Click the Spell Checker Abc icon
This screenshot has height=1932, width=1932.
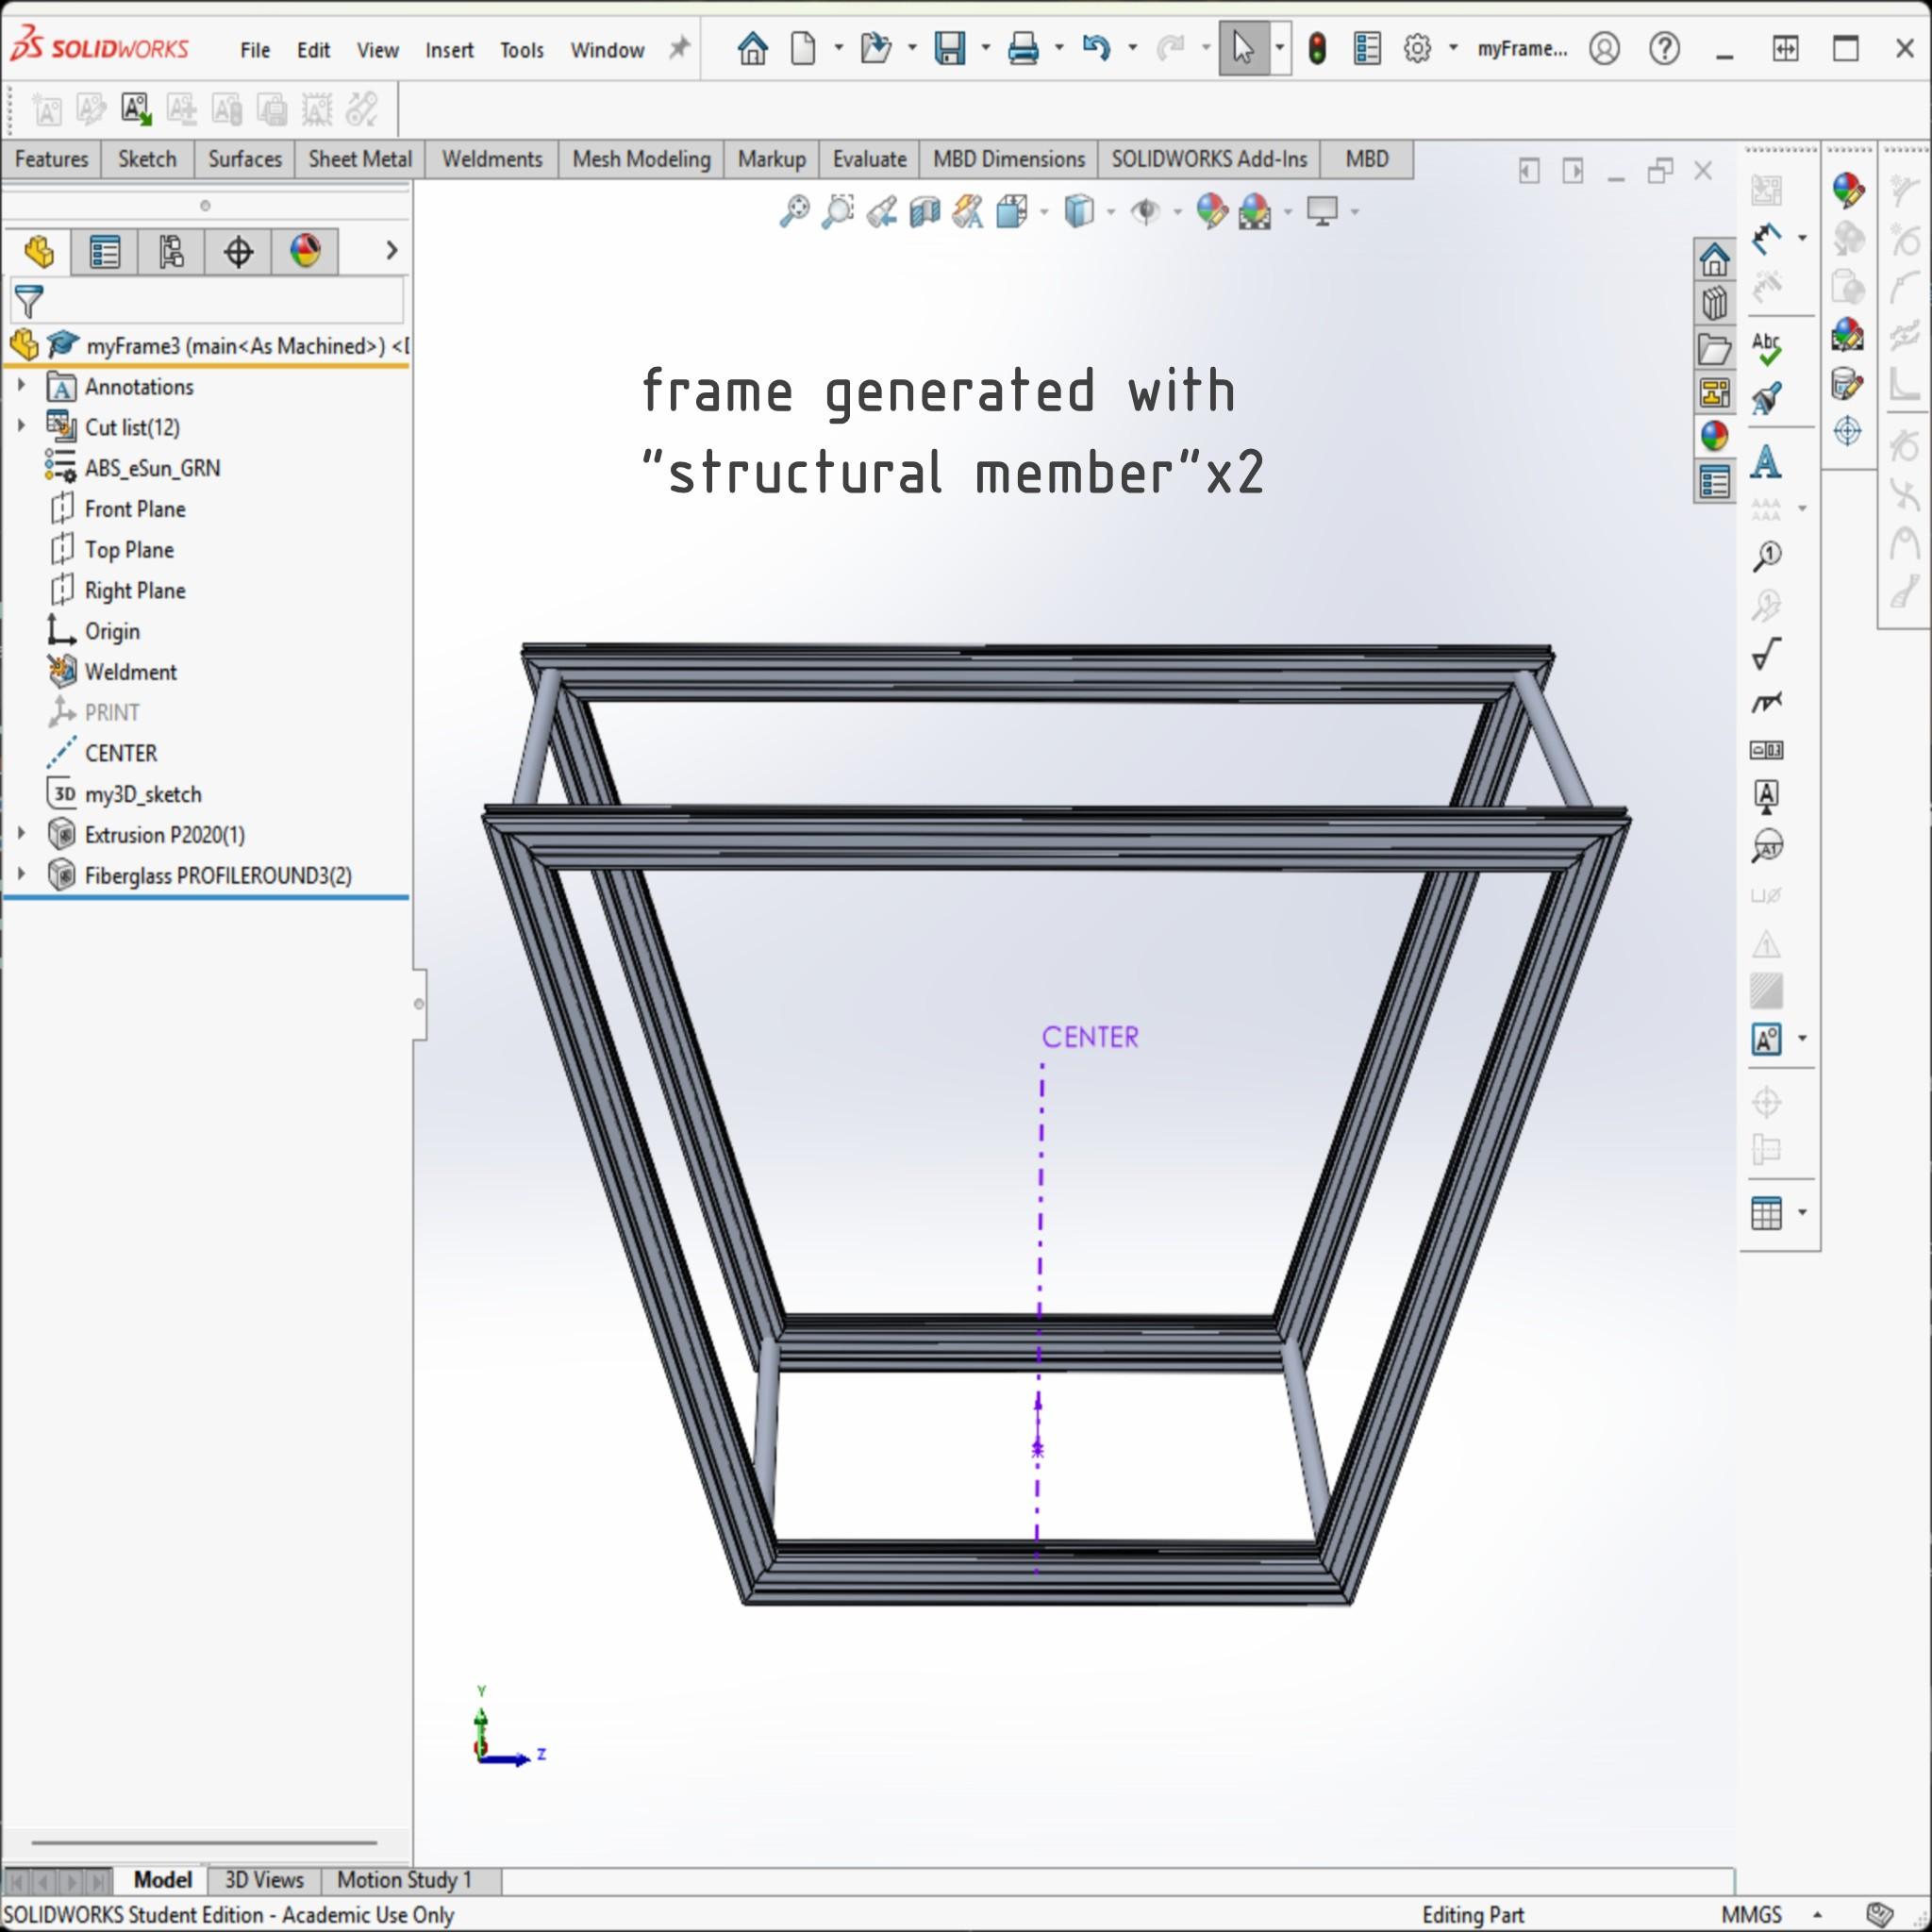click(x=1766, y=348)
